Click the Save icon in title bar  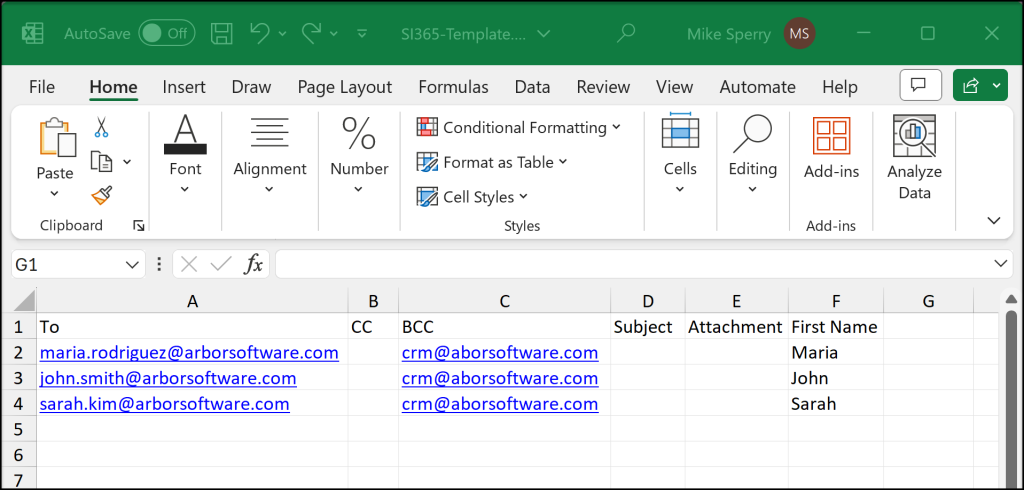tap(222, 33)
